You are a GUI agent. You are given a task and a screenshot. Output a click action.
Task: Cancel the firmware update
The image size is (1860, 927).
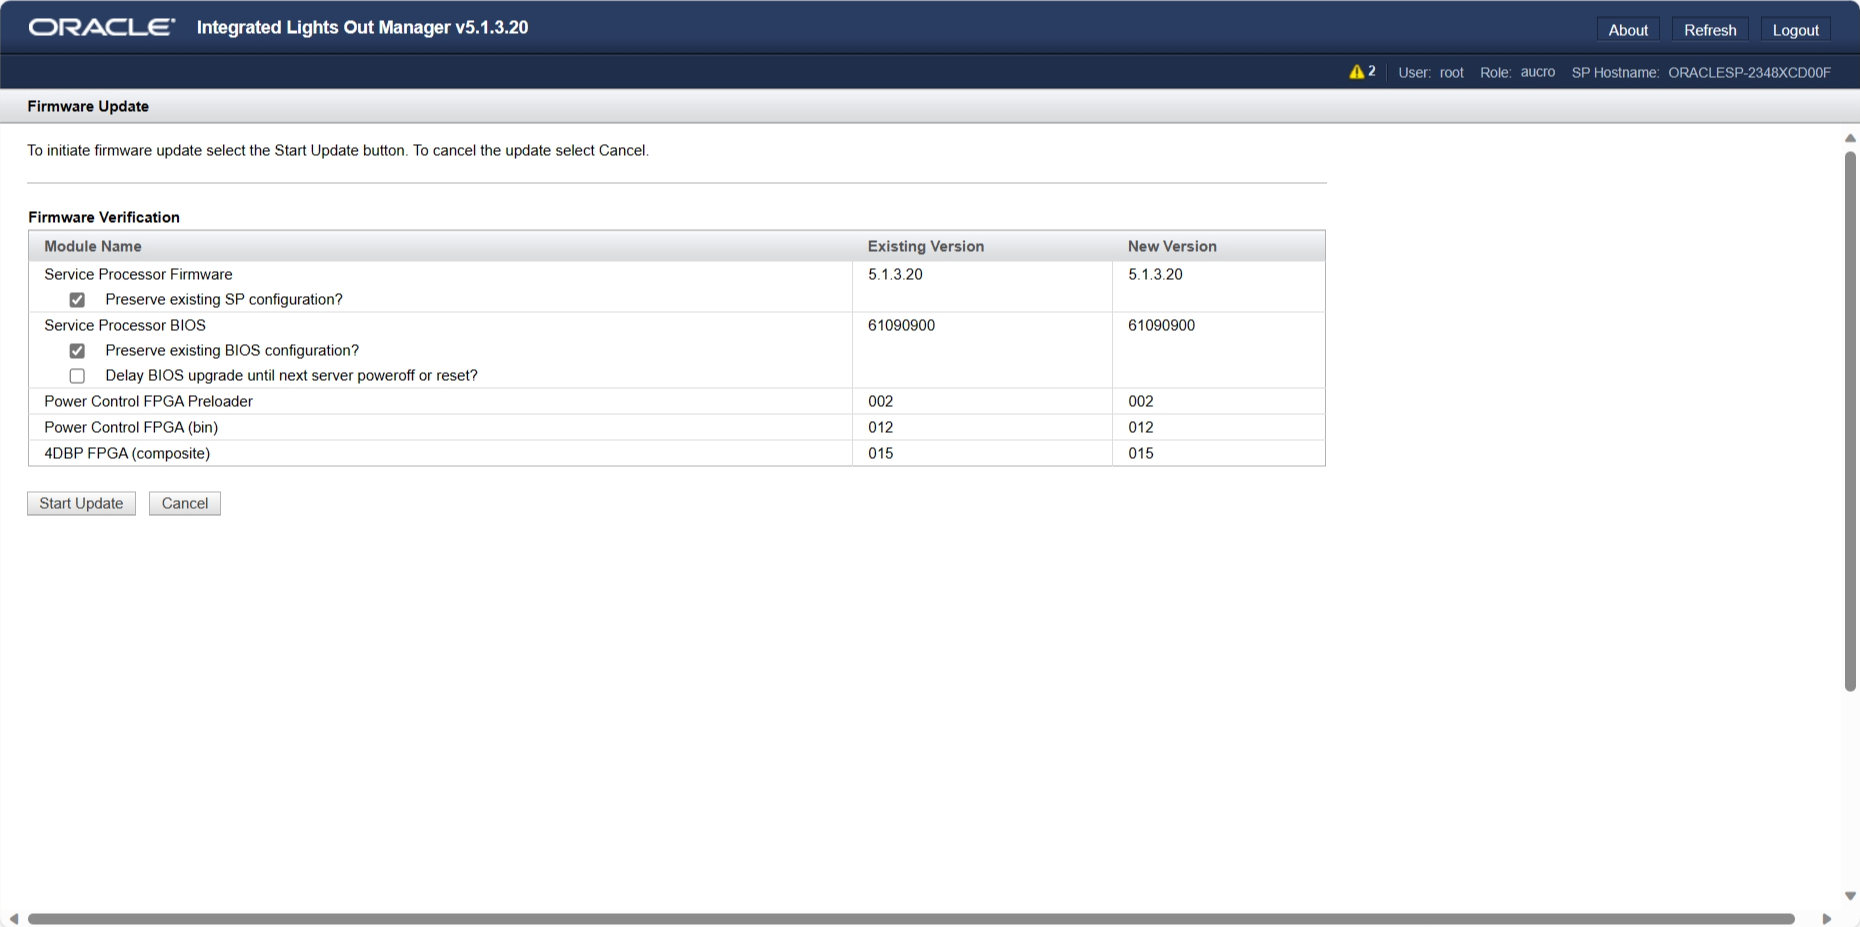click(185, 503)
